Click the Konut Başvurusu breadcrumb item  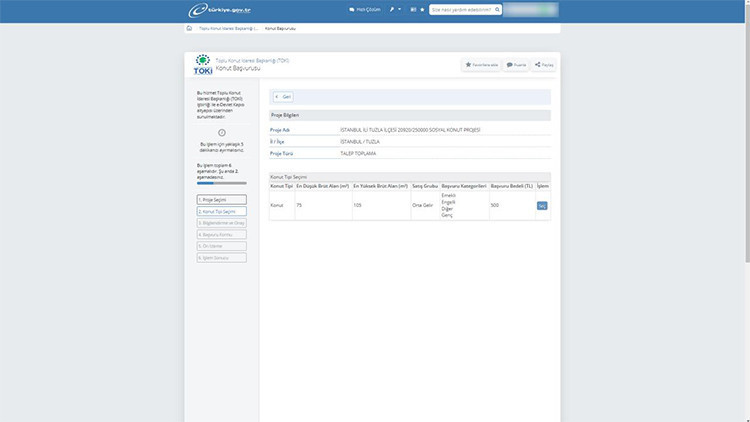(x=281, y=29)
